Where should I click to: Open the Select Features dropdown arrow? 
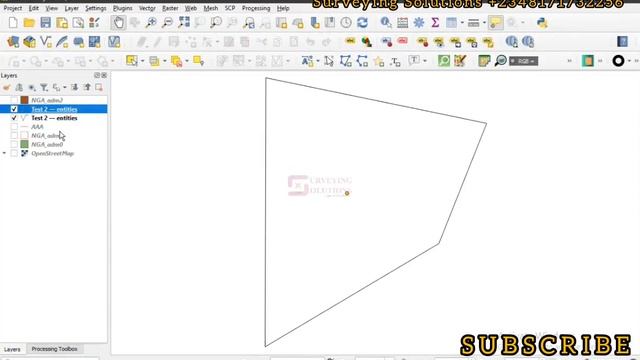[142, 61]
